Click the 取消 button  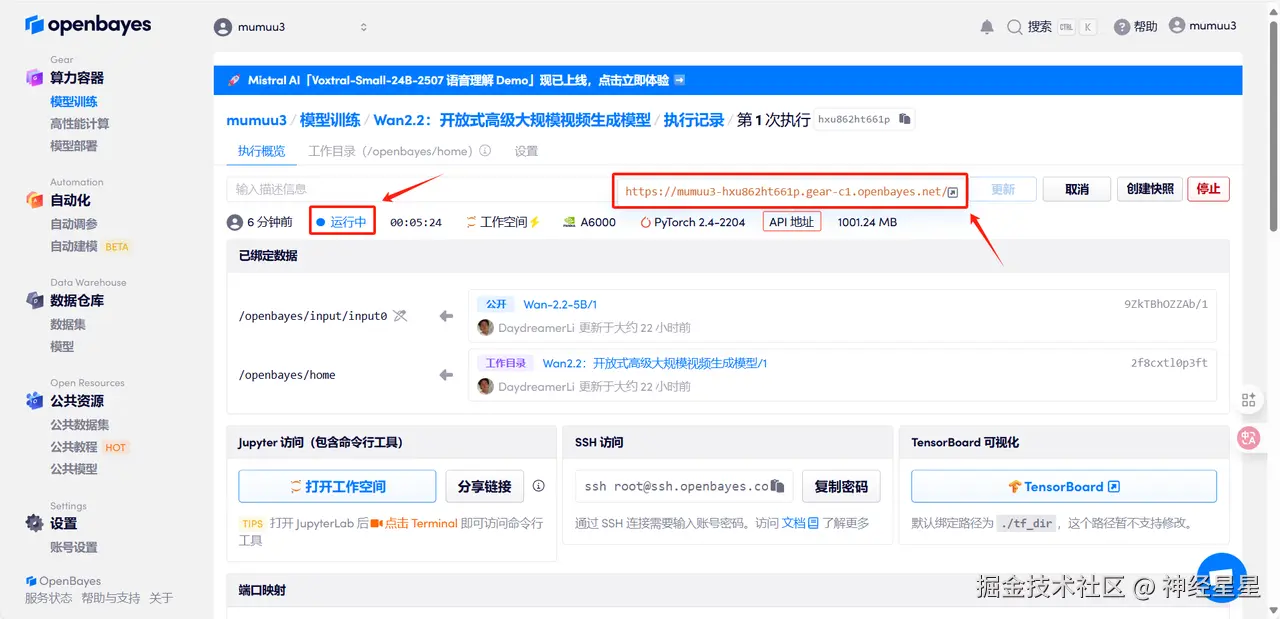tap(1077, 189)
